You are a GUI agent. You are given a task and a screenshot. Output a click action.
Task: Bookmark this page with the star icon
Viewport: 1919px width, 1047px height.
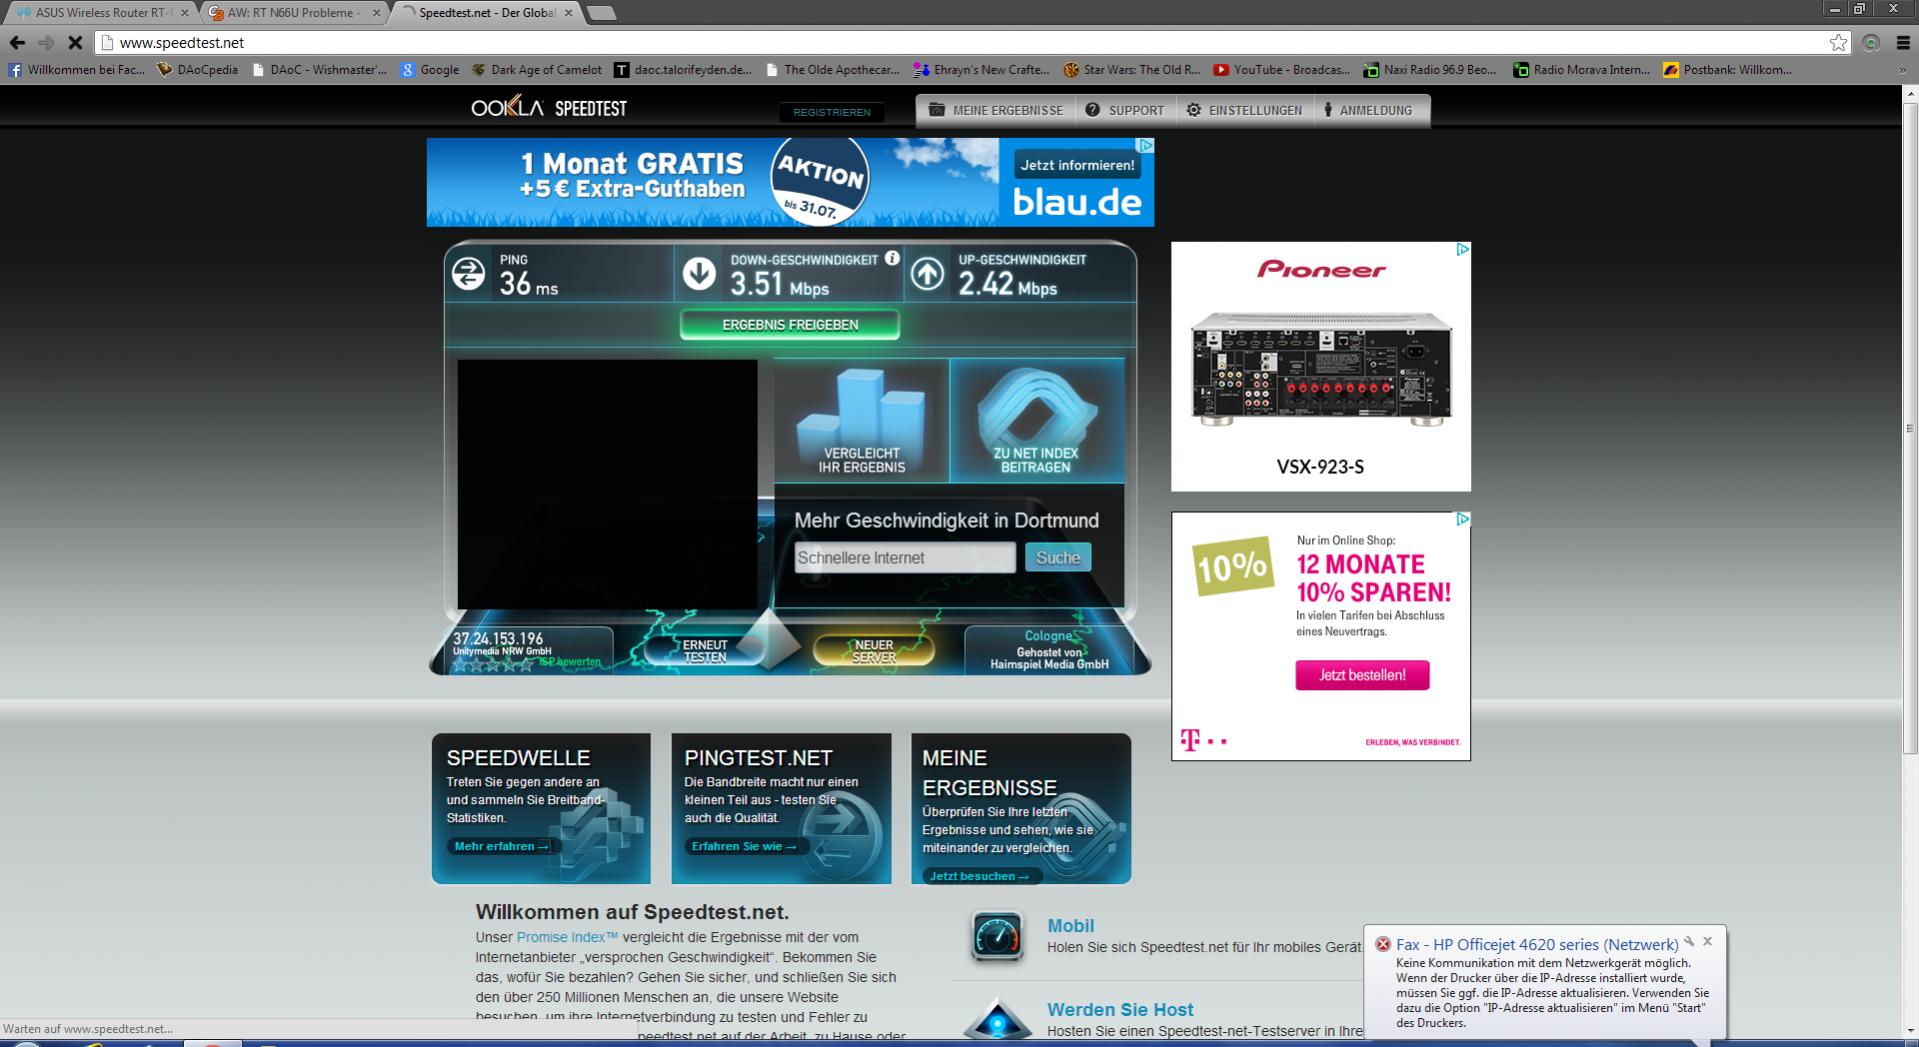tap(1838, 42)
